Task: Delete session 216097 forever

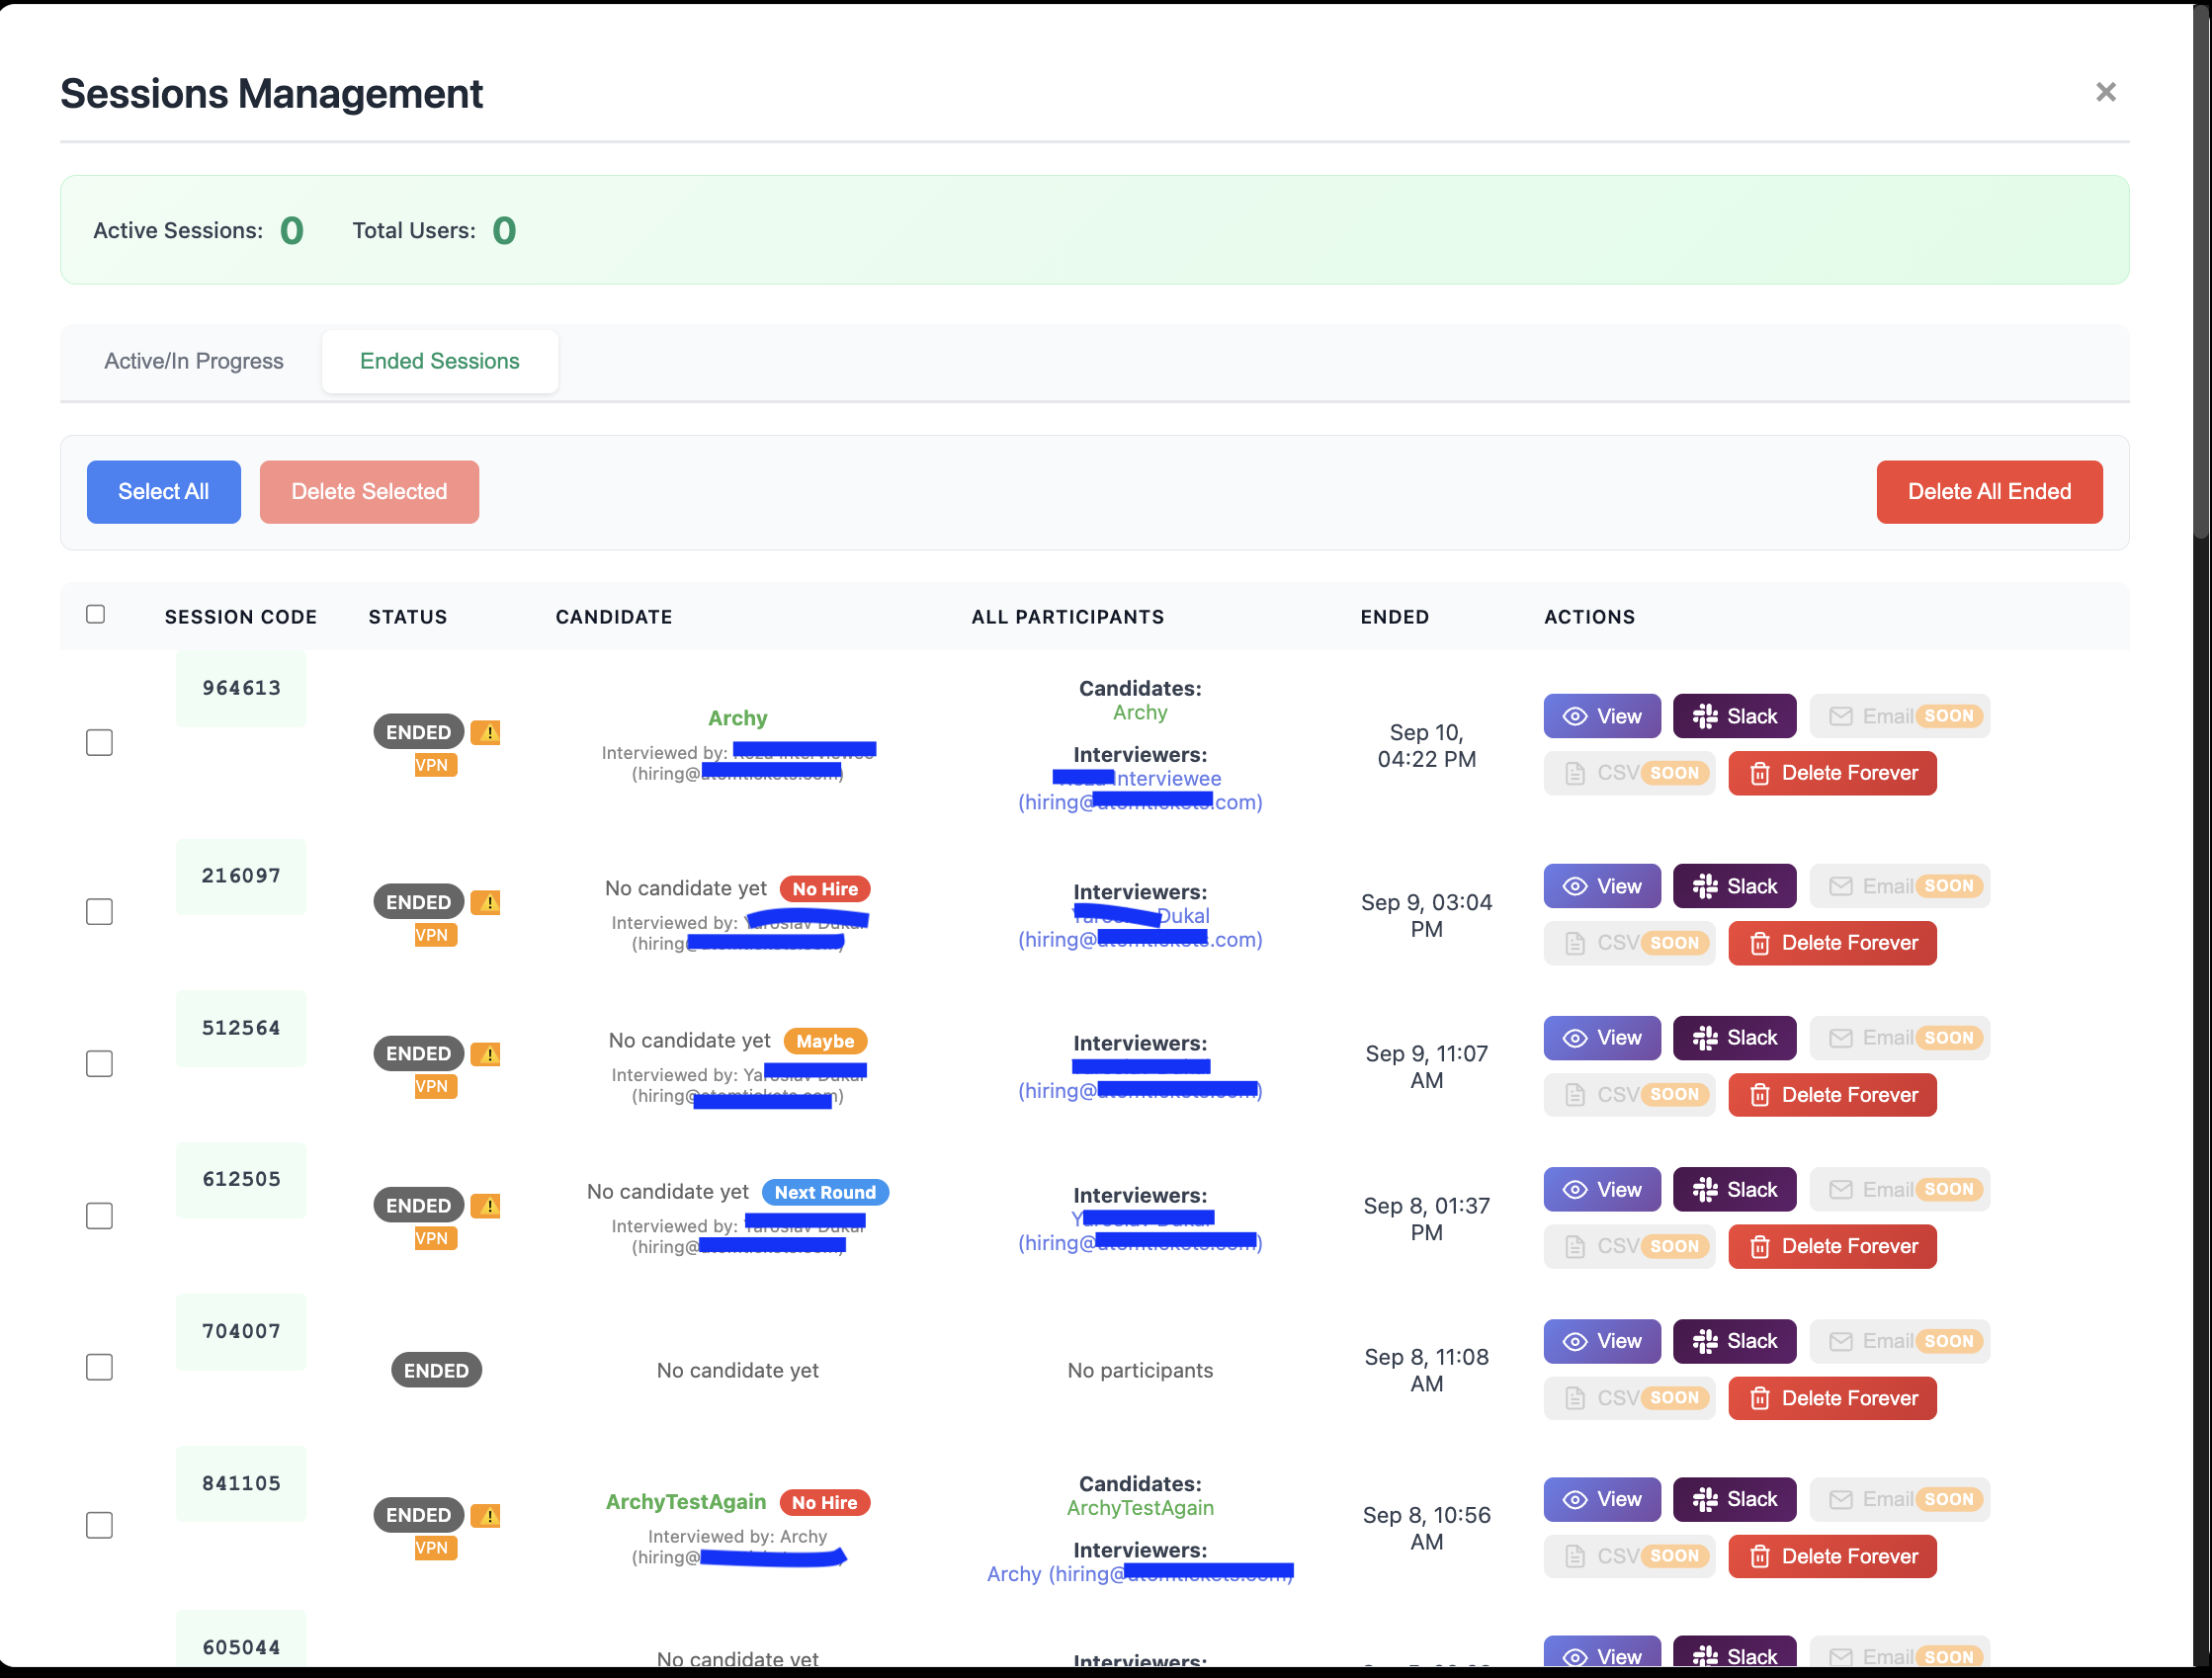Action: tap(1832, 943)
